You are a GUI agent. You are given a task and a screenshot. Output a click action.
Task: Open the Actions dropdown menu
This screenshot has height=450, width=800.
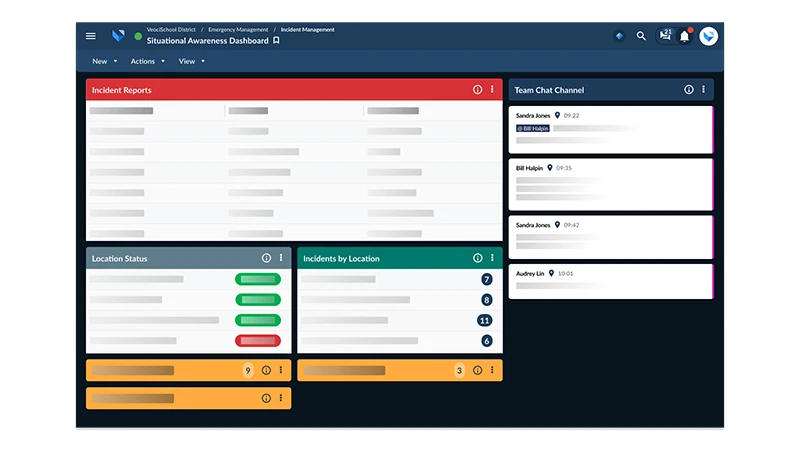pos(147,61)
